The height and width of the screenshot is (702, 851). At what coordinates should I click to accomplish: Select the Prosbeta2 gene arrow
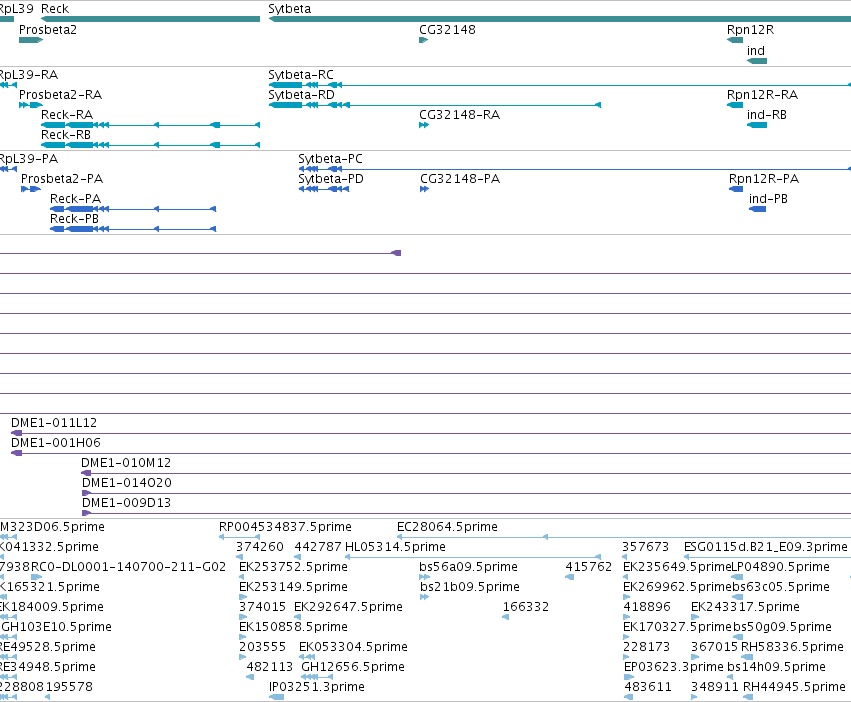point(31,40)
